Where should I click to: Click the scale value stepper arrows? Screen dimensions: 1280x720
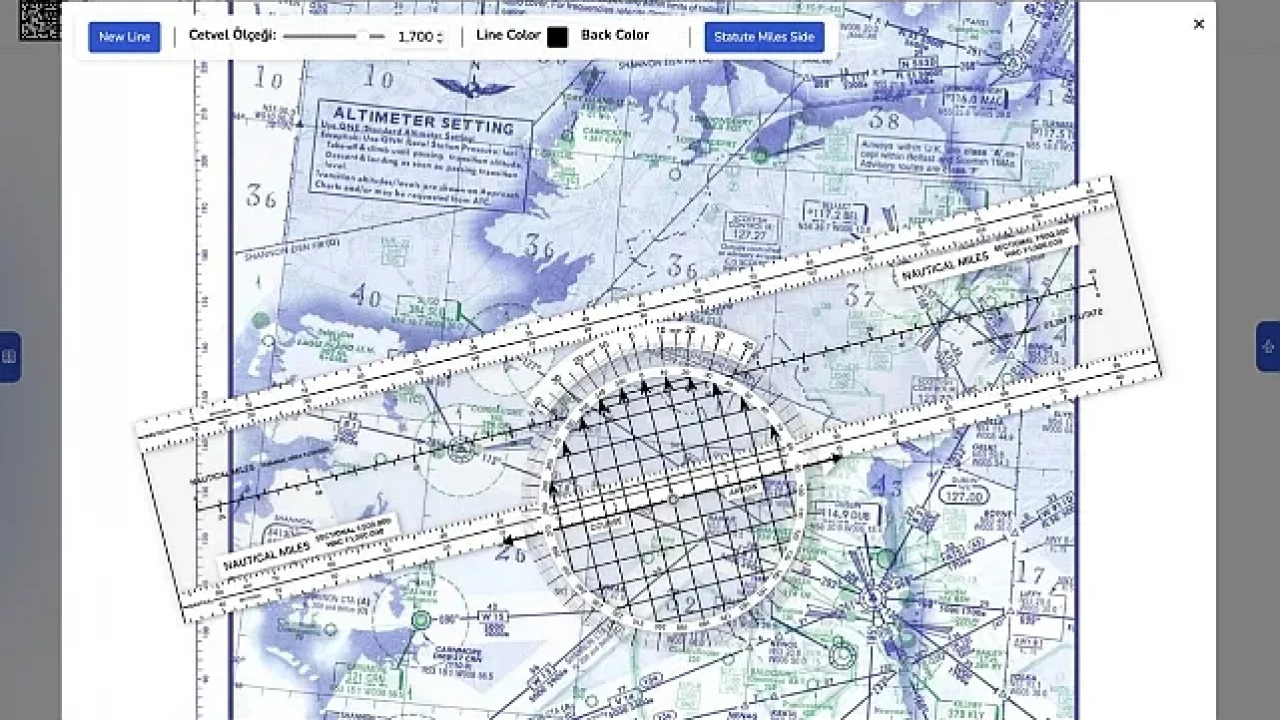[x=440, y=37]
